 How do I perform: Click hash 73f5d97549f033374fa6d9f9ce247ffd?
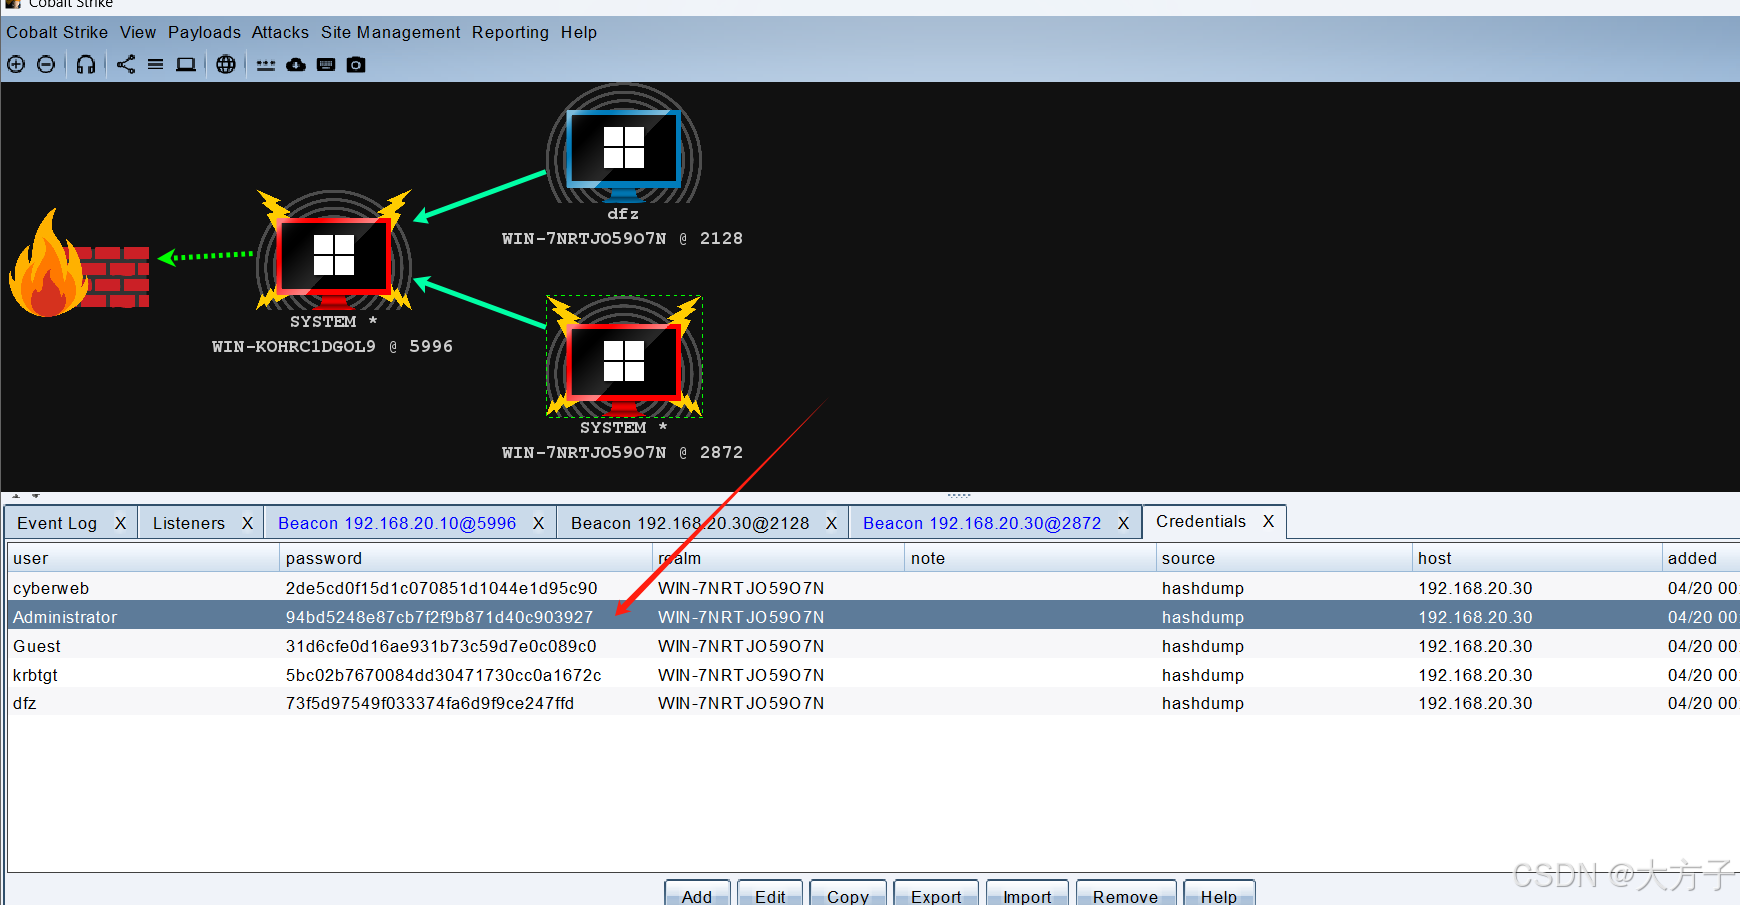430,703
